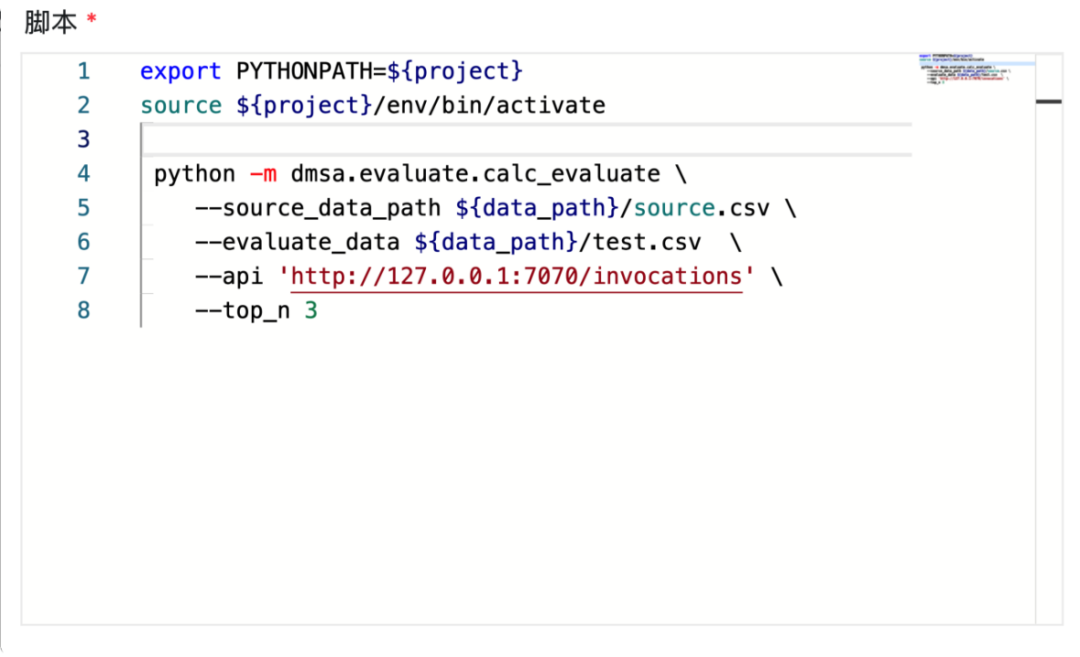Select line number 4 in the gutter
The image size is (1080, 657).
pyautogui.click(x=82, y=174)
